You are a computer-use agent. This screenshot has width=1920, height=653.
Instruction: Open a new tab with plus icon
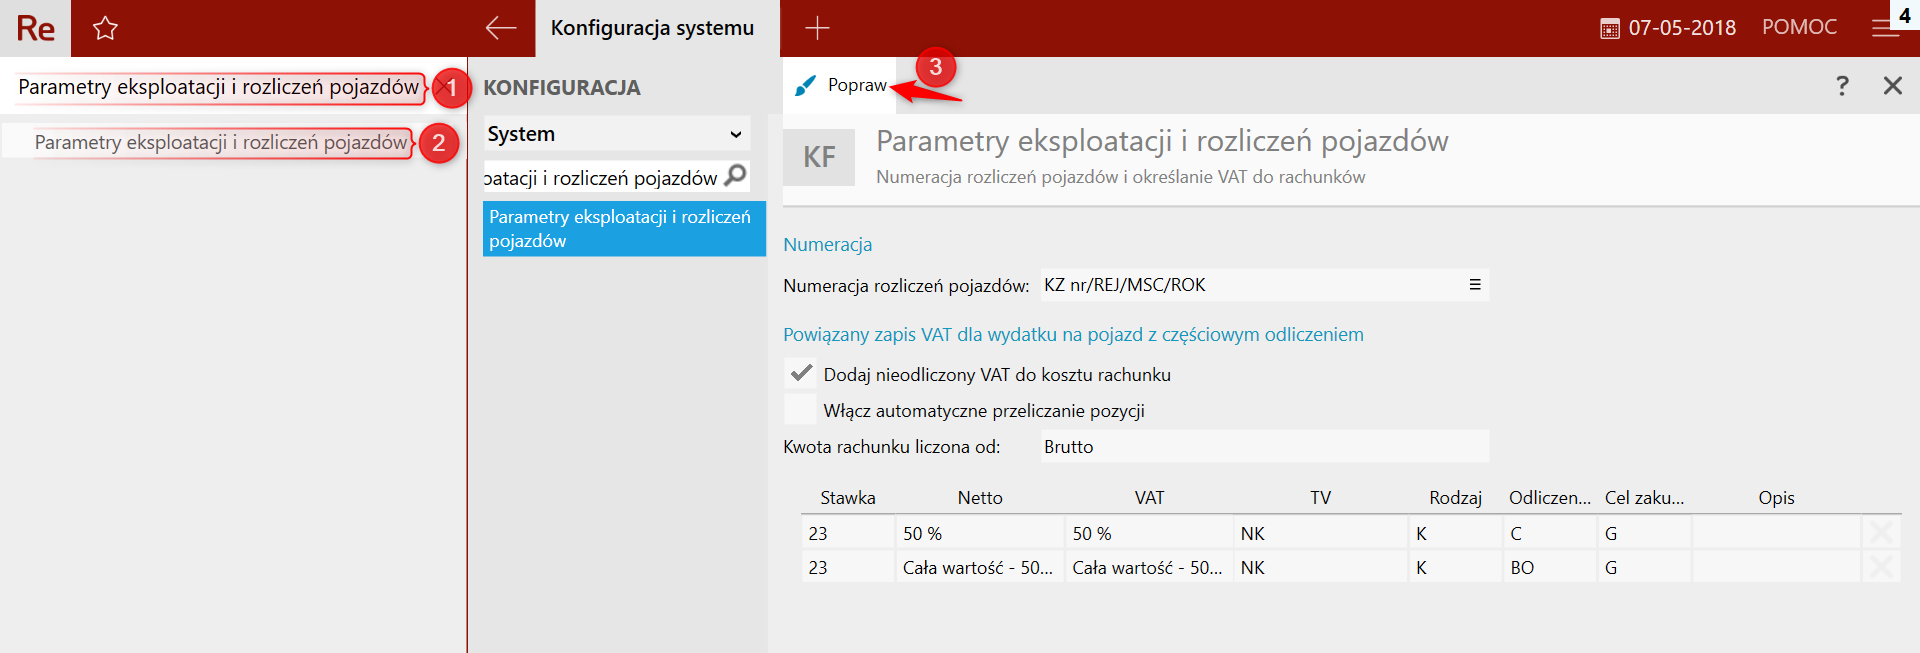pos(817,28)
